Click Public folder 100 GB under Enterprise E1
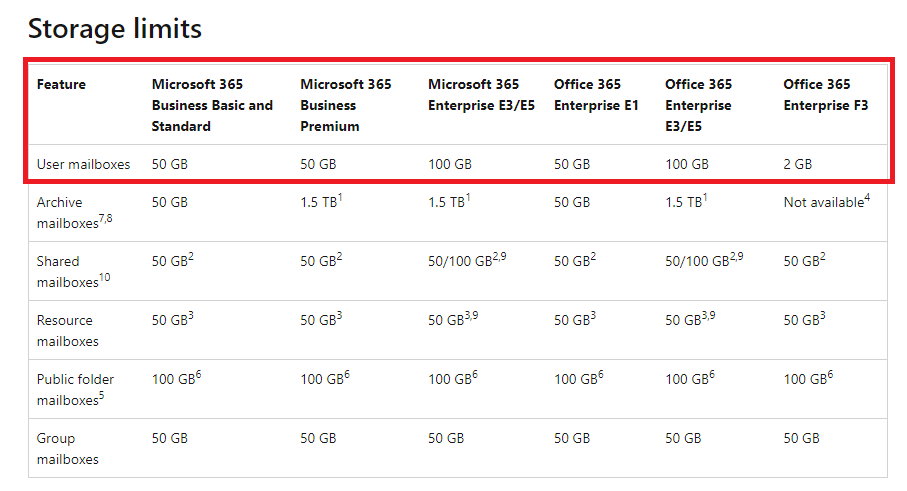Screen dimensions: 907x491 (578, 379)
